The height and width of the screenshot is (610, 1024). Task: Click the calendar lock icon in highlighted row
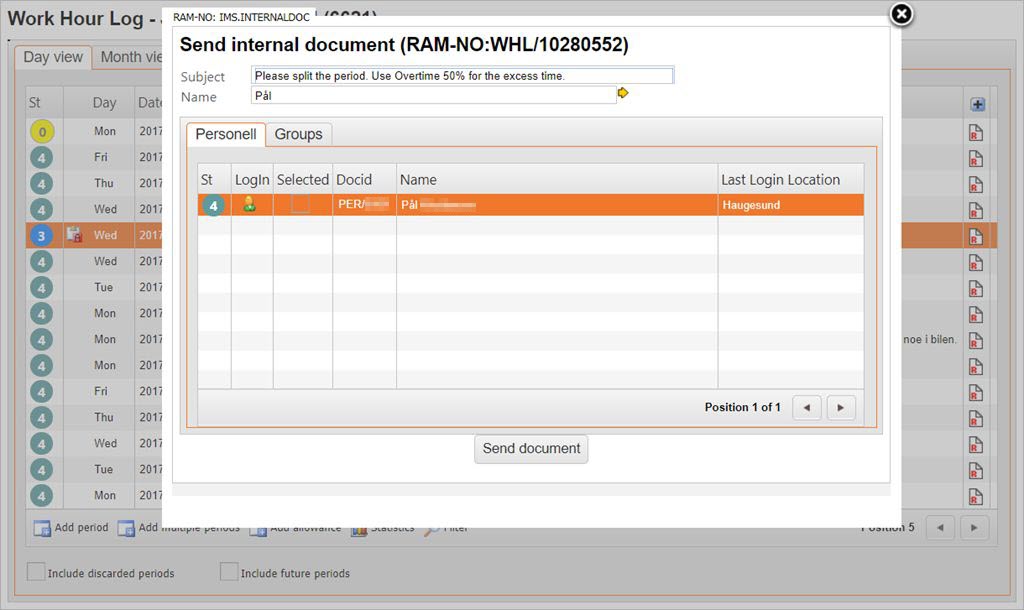pyautogui.click(x=73, y=235)
